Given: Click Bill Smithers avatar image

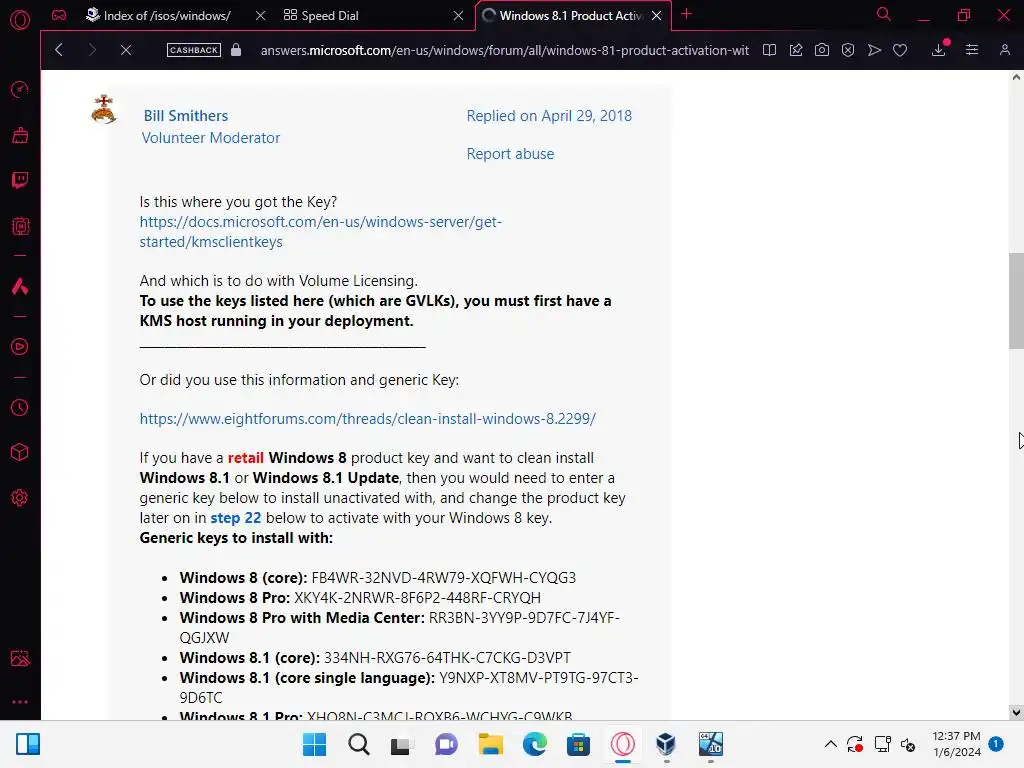Looking at the screenshot, I should pyautogui.click(x=103, y=109).
